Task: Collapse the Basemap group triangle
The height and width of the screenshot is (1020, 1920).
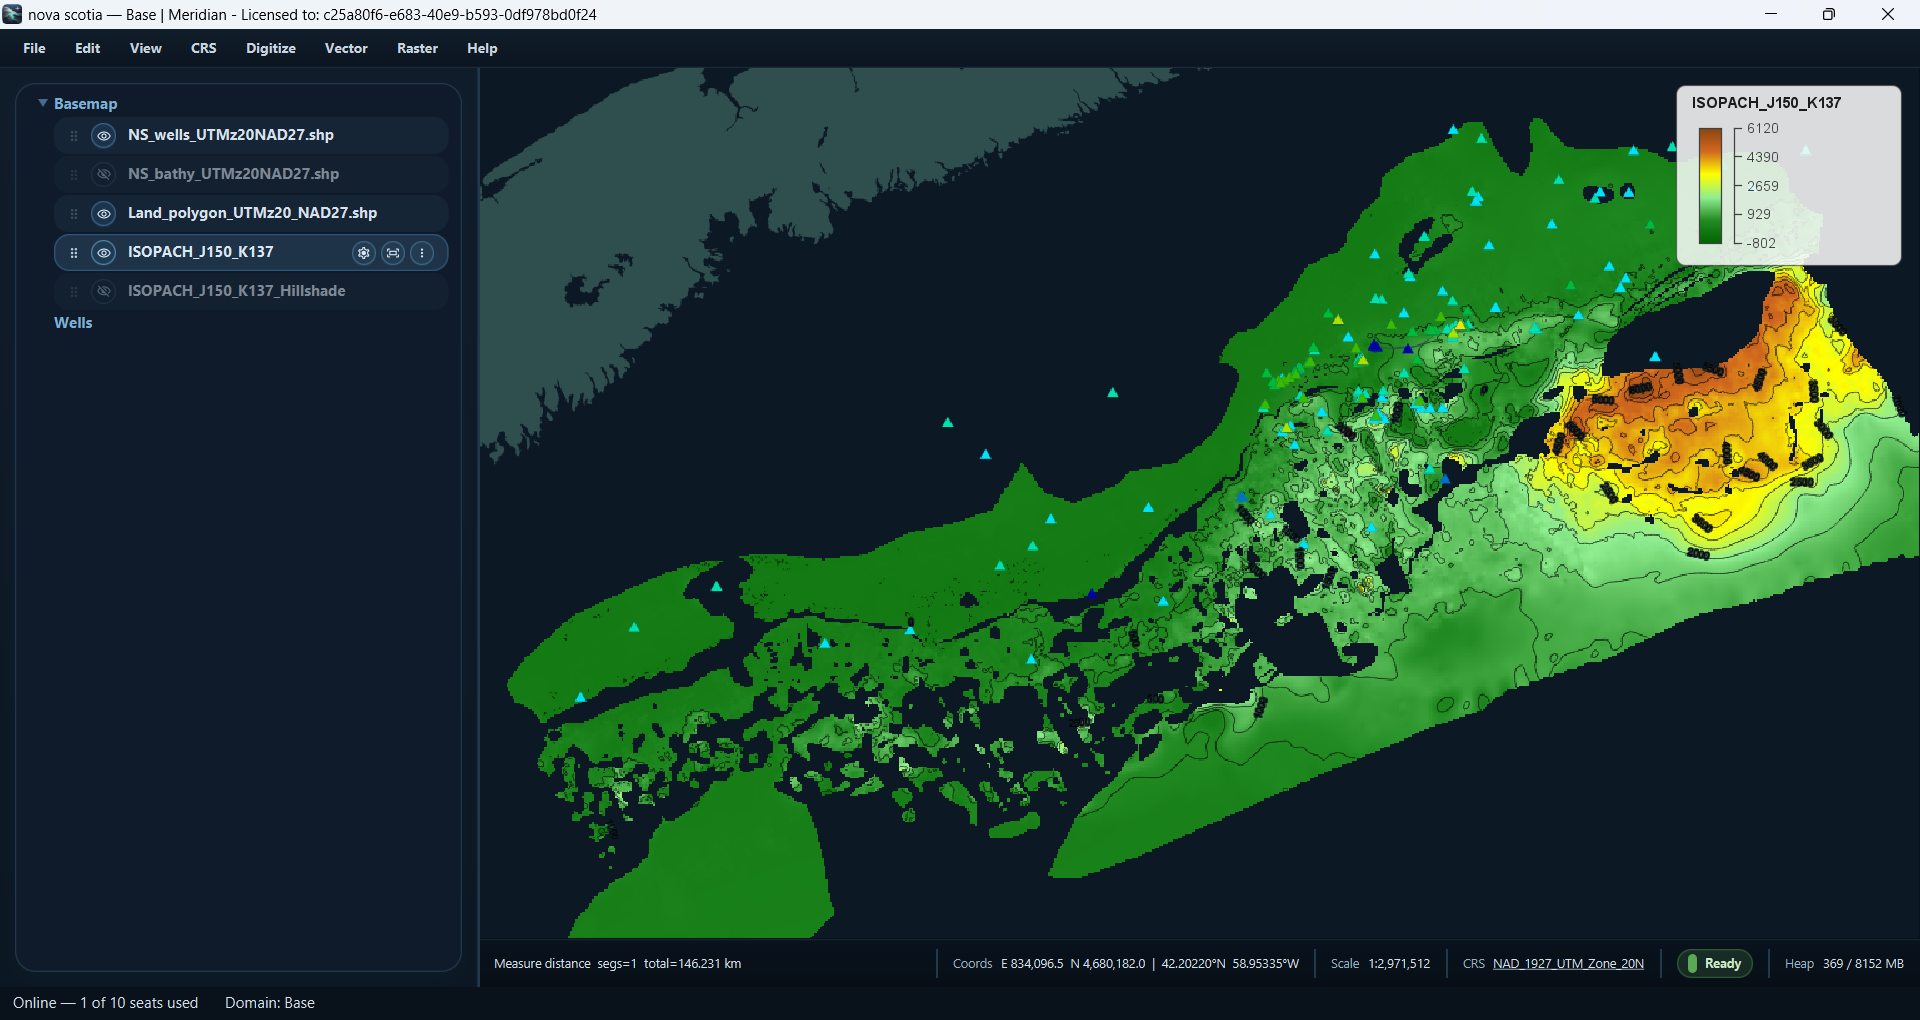Action: pyautogui.click(x=43, y=103)
